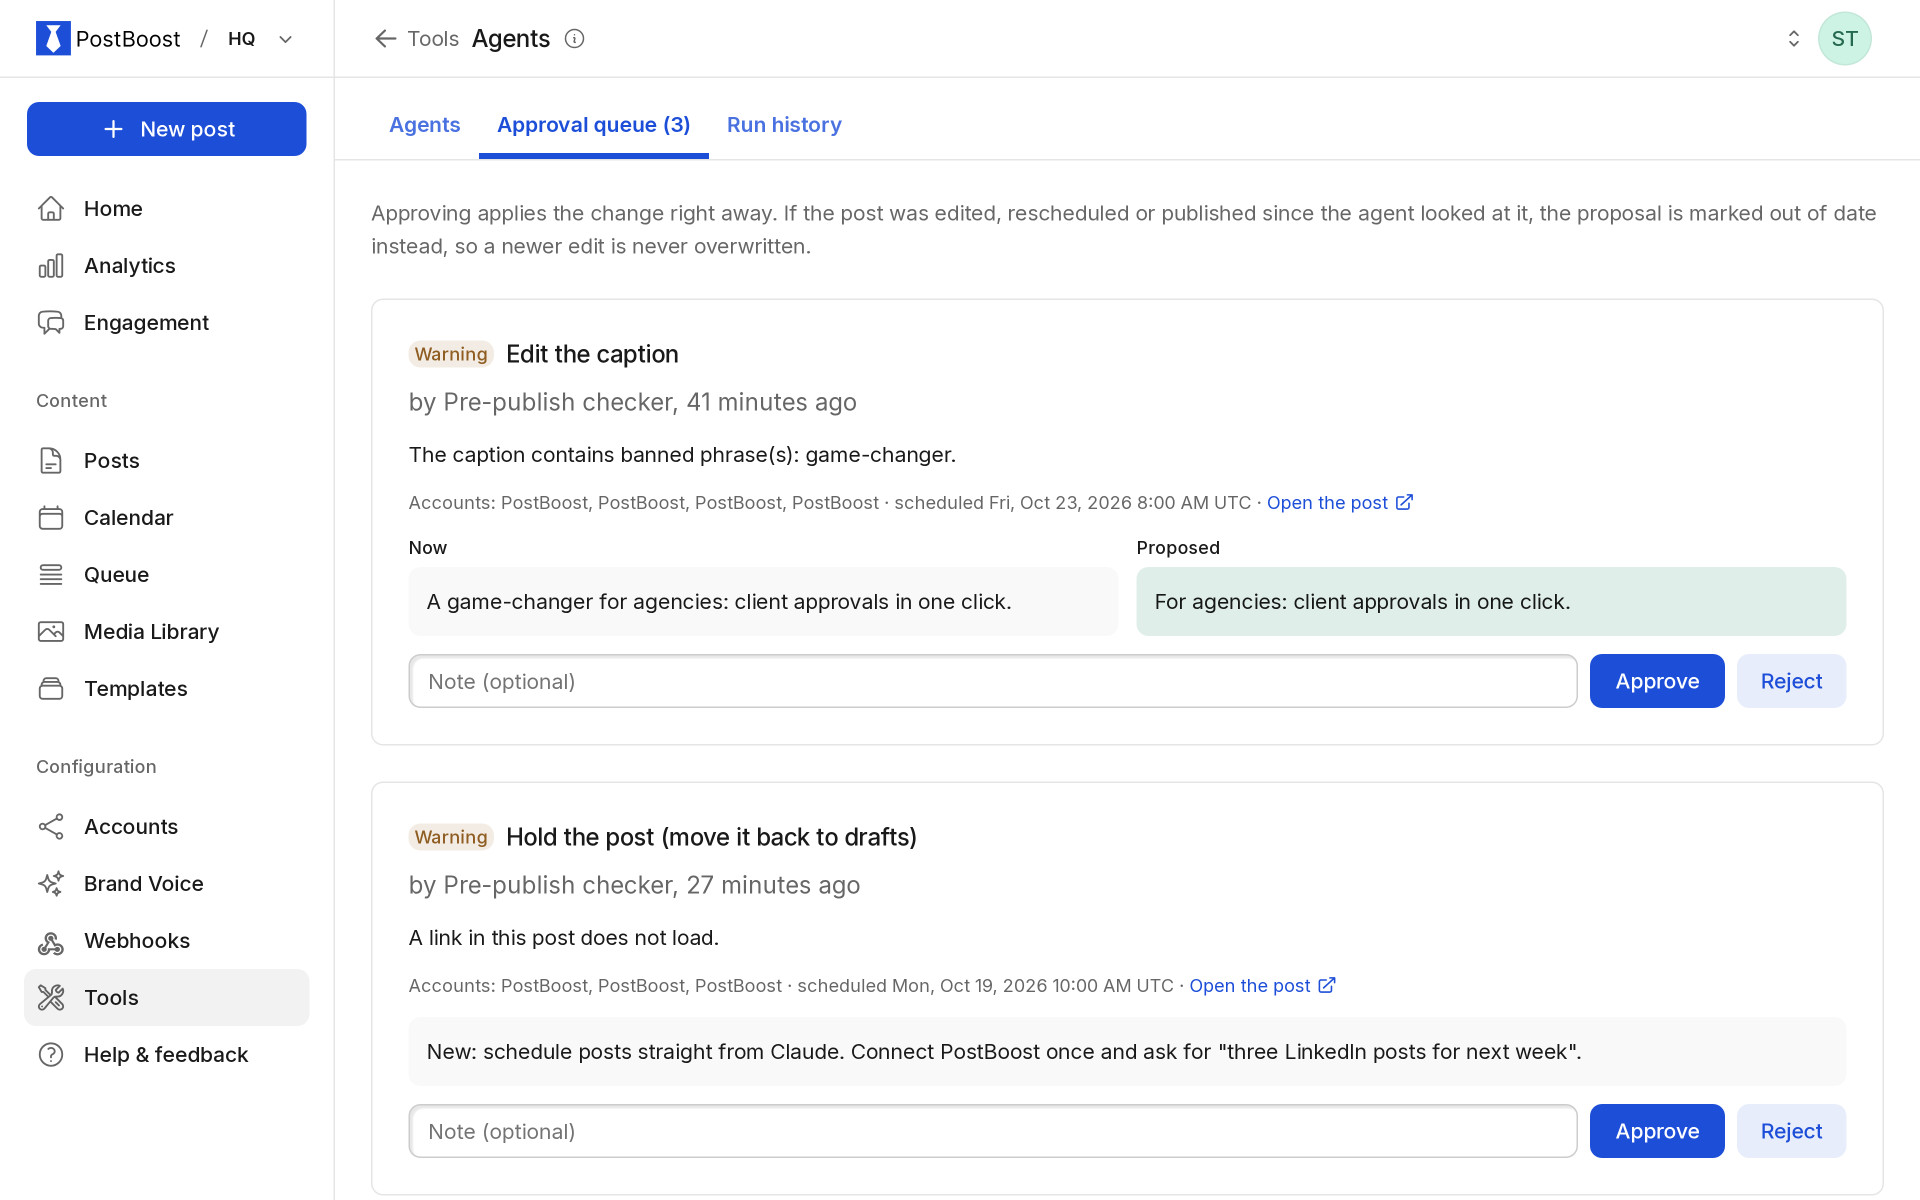
Task: Open Brand Voice via sparkles icon
Action: (51, 883)
